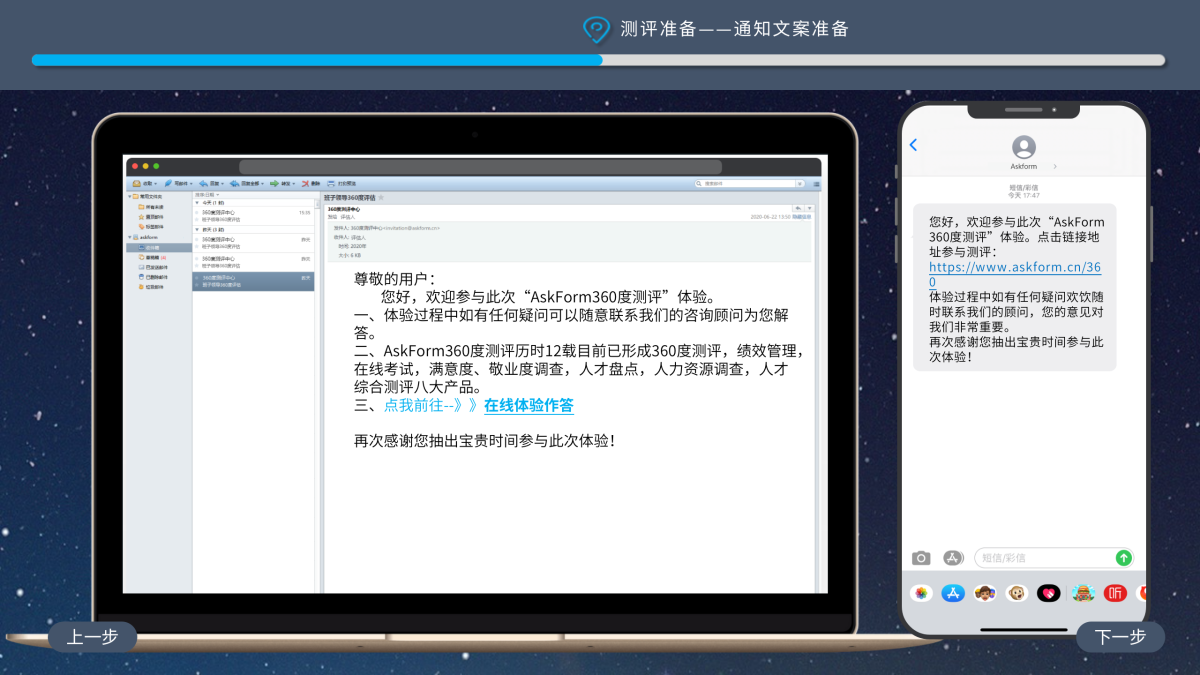Click the 上一步 previous step button
This screenshot has width=1200, height=675.
[x=92, y=636]
